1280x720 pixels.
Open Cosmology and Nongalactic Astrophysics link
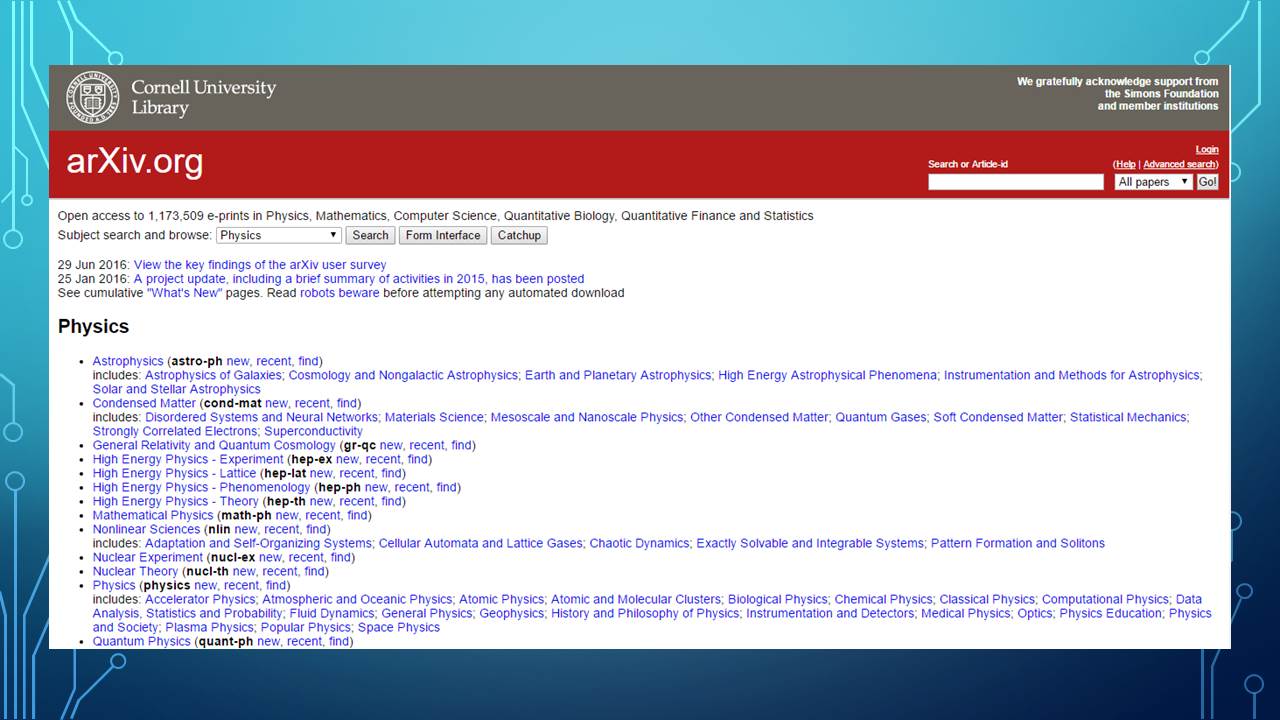403,375
